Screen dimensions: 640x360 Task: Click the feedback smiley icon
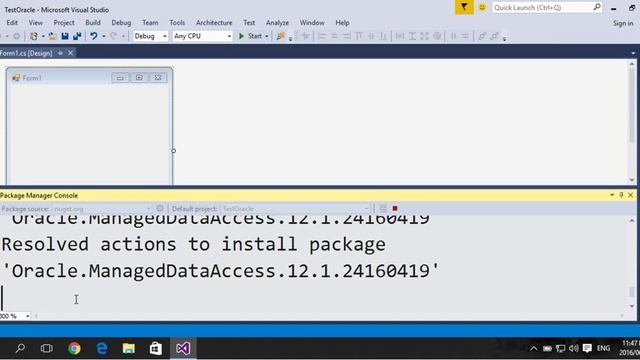[x=482, y=7]
